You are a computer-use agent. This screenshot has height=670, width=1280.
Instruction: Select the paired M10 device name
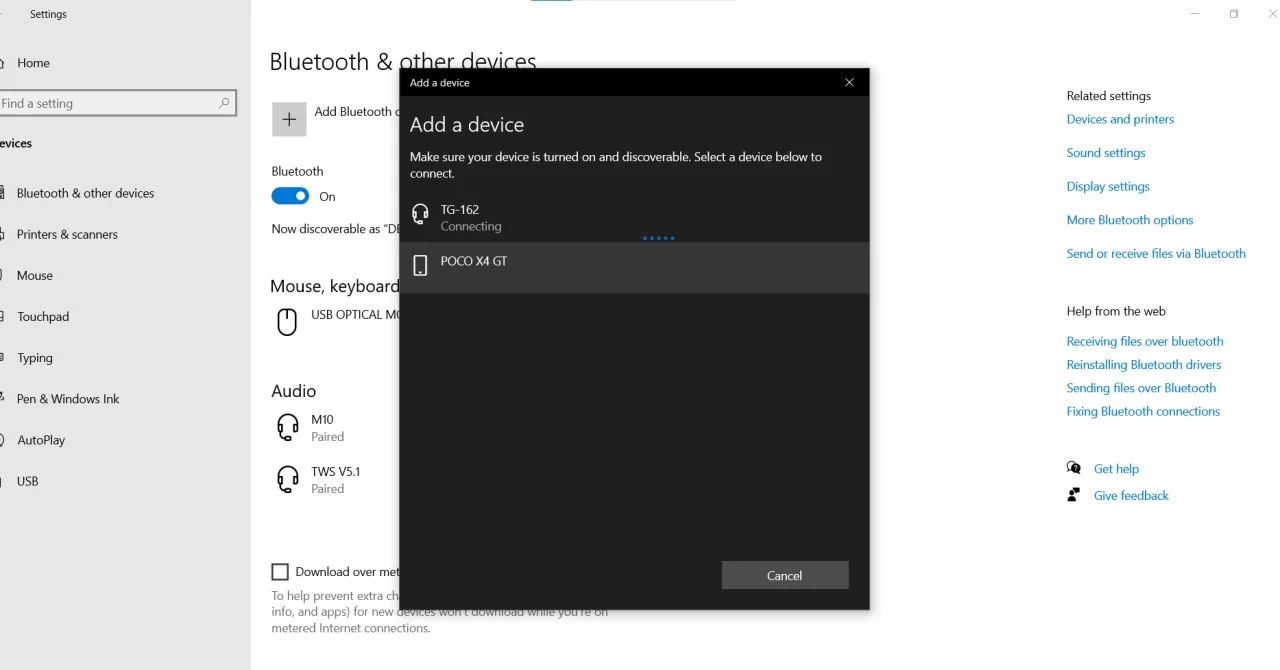click(322, 420)
